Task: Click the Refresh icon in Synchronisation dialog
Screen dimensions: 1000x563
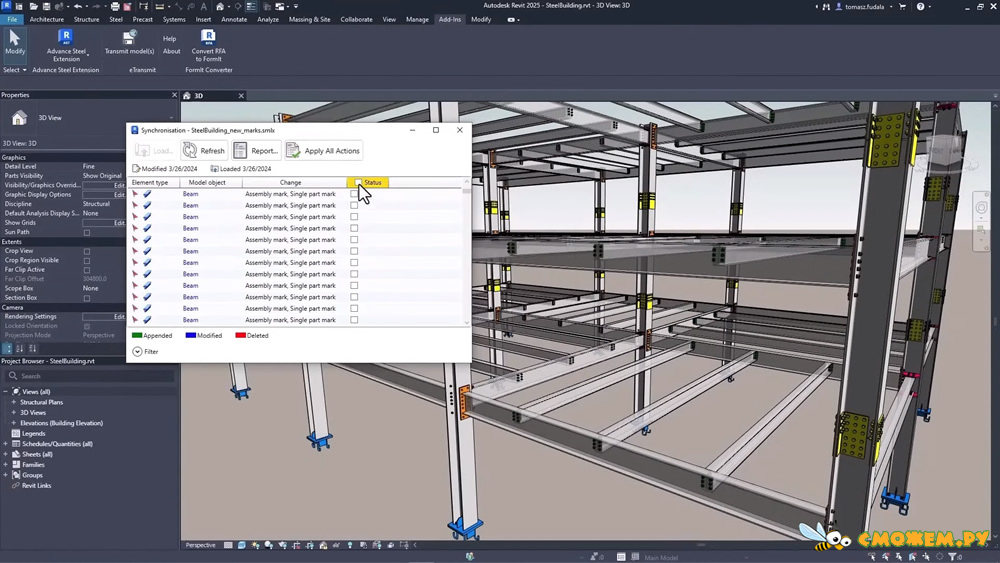Action: click(x=189, y=150)
